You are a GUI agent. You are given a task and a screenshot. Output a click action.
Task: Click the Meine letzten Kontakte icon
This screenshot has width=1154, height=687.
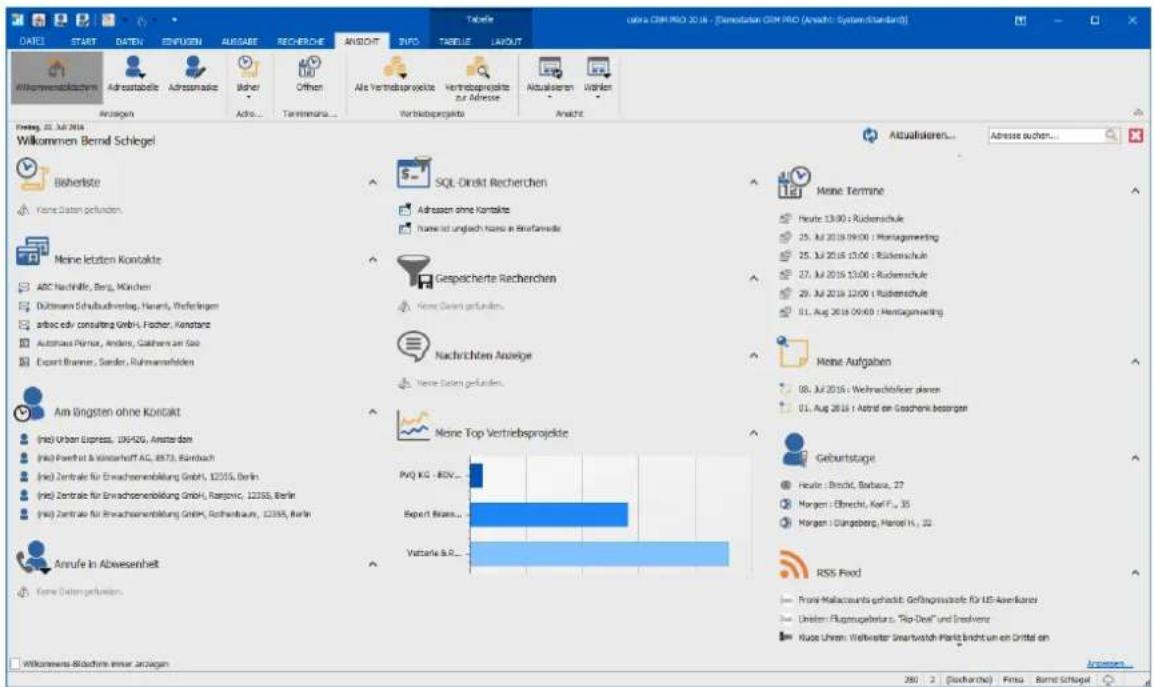pyautogui.click(x=32, y=251)
